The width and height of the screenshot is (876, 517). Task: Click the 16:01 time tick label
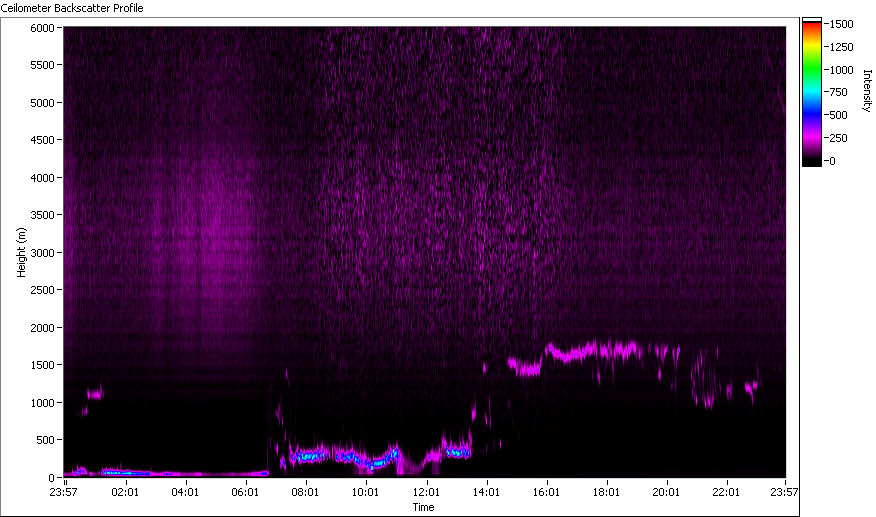(546, 492)
